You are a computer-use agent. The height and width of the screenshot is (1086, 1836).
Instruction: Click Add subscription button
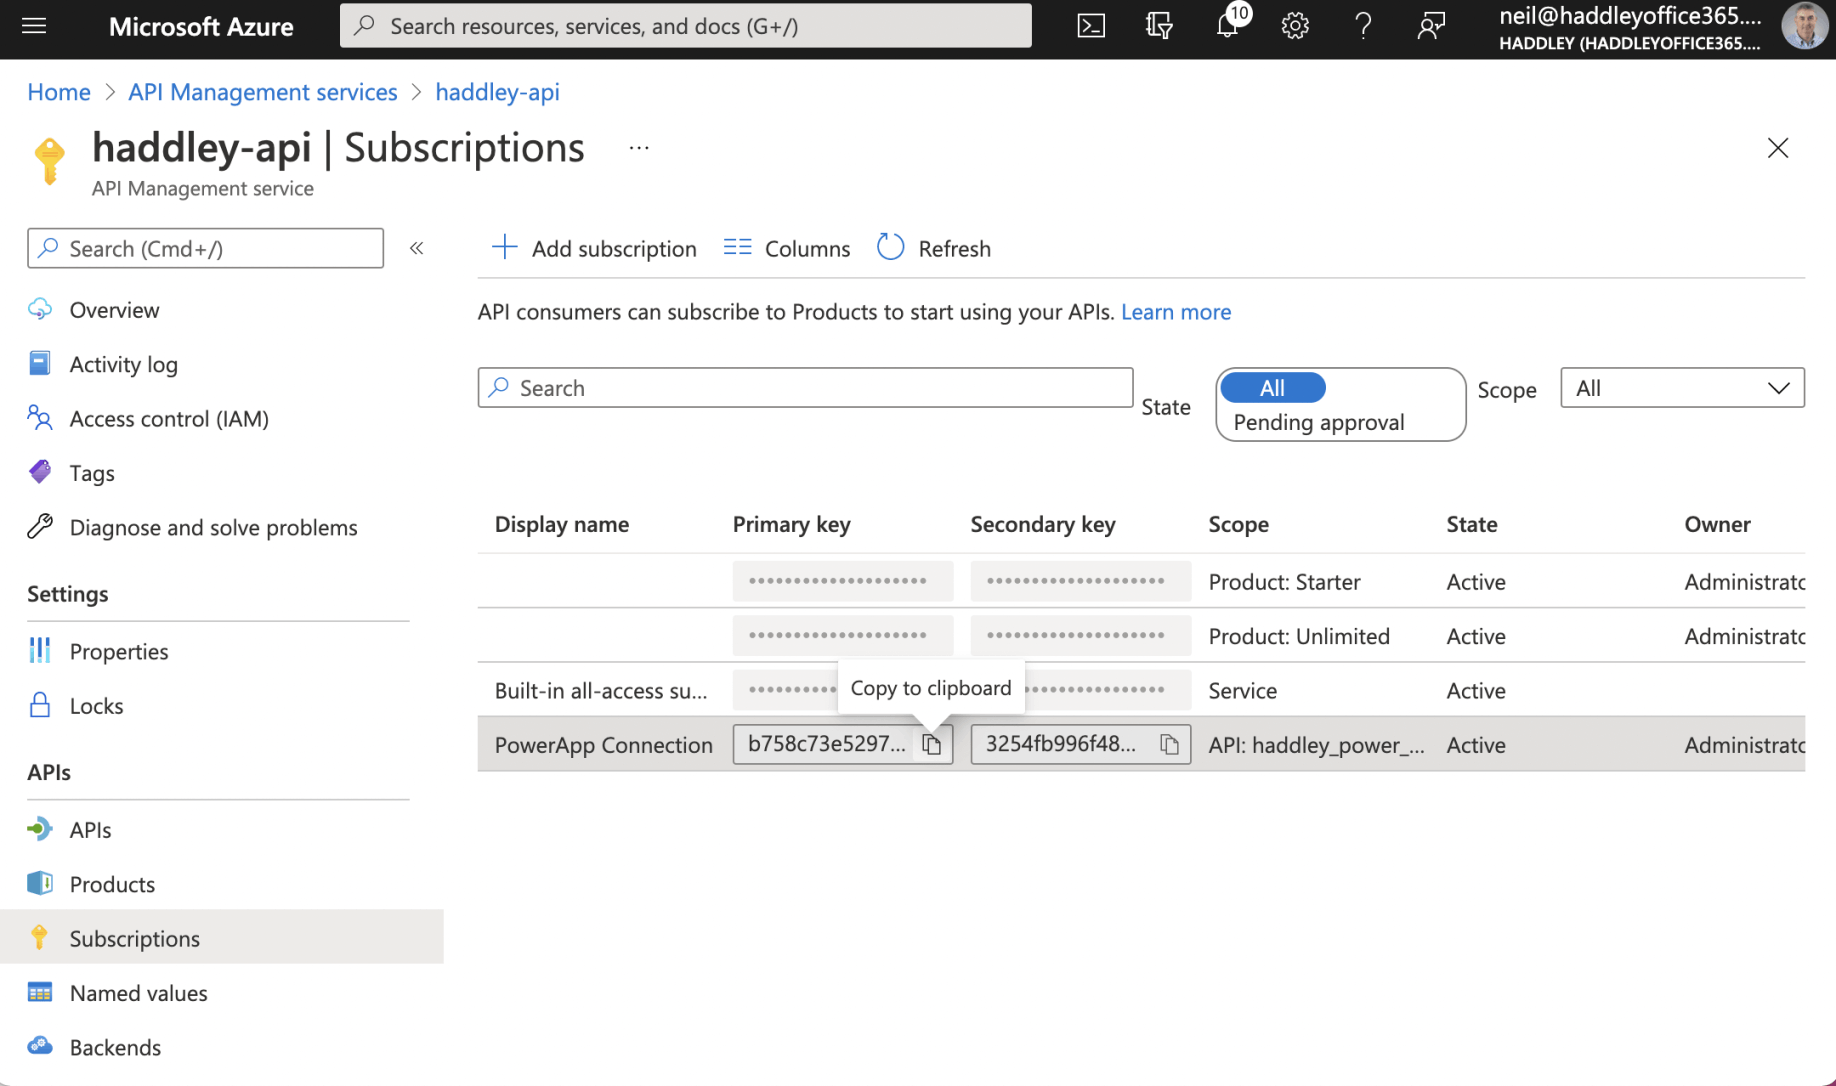coord(594,248)
